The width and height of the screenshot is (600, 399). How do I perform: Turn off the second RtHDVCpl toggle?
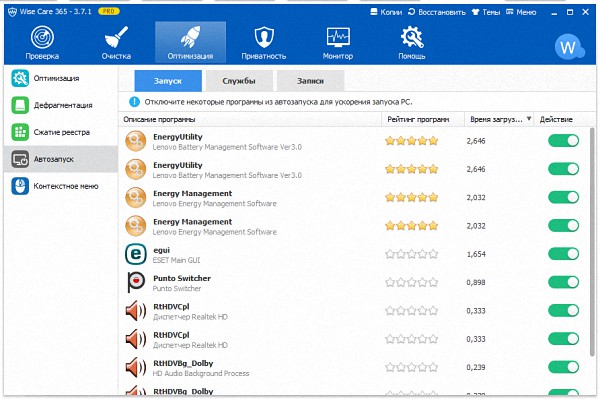pyautogui.click(x=564, y=339)
